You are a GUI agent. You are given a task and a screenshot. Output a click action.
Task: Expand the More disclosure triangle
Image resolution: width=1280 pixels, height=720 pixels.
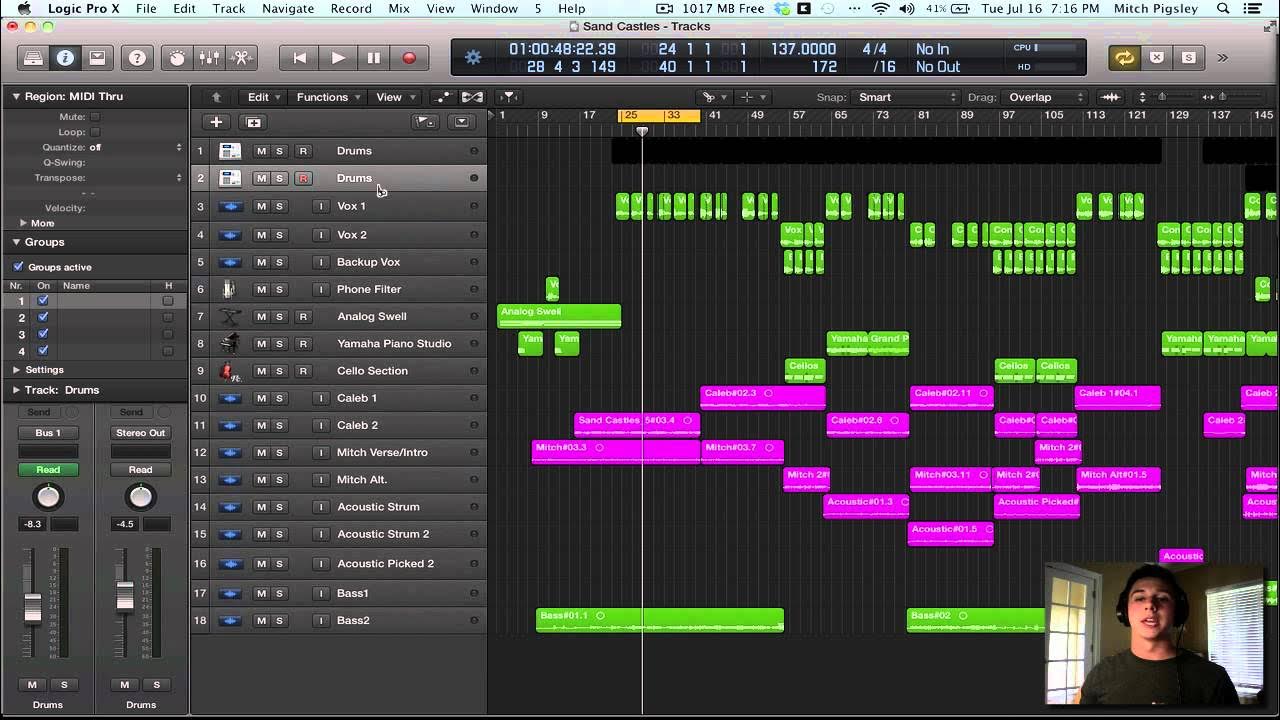pos(23,223)
